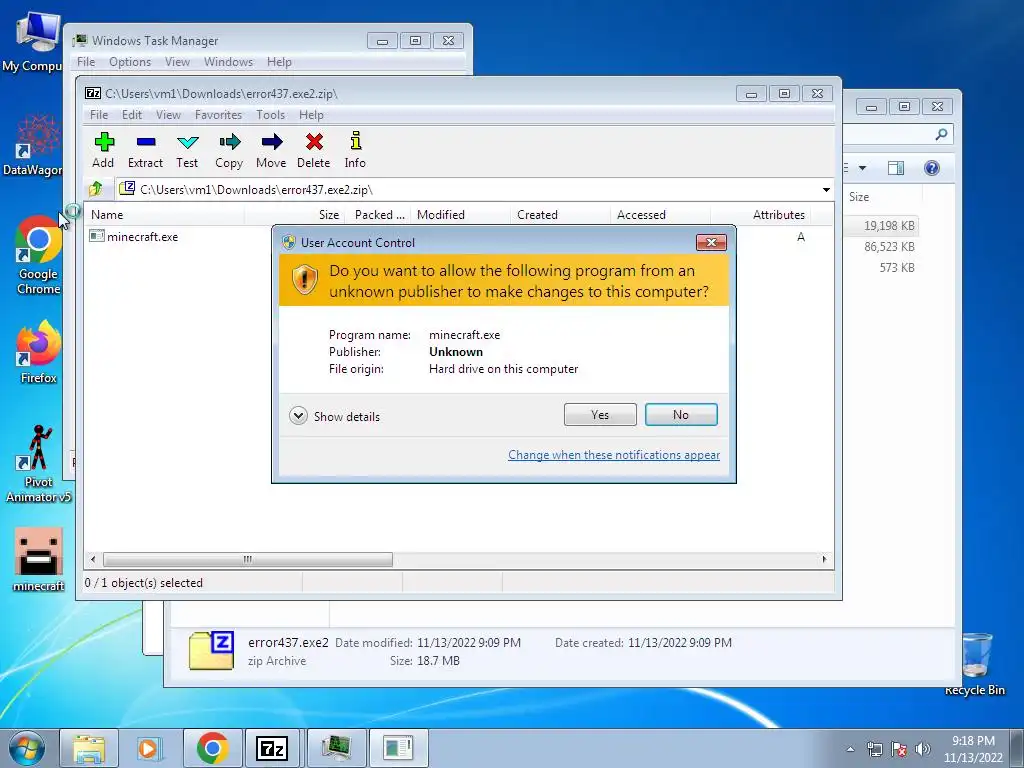The image size is (1024, 768).
Task: Open the Pivot Animator v5 shortcut
Action: (38, 464)
